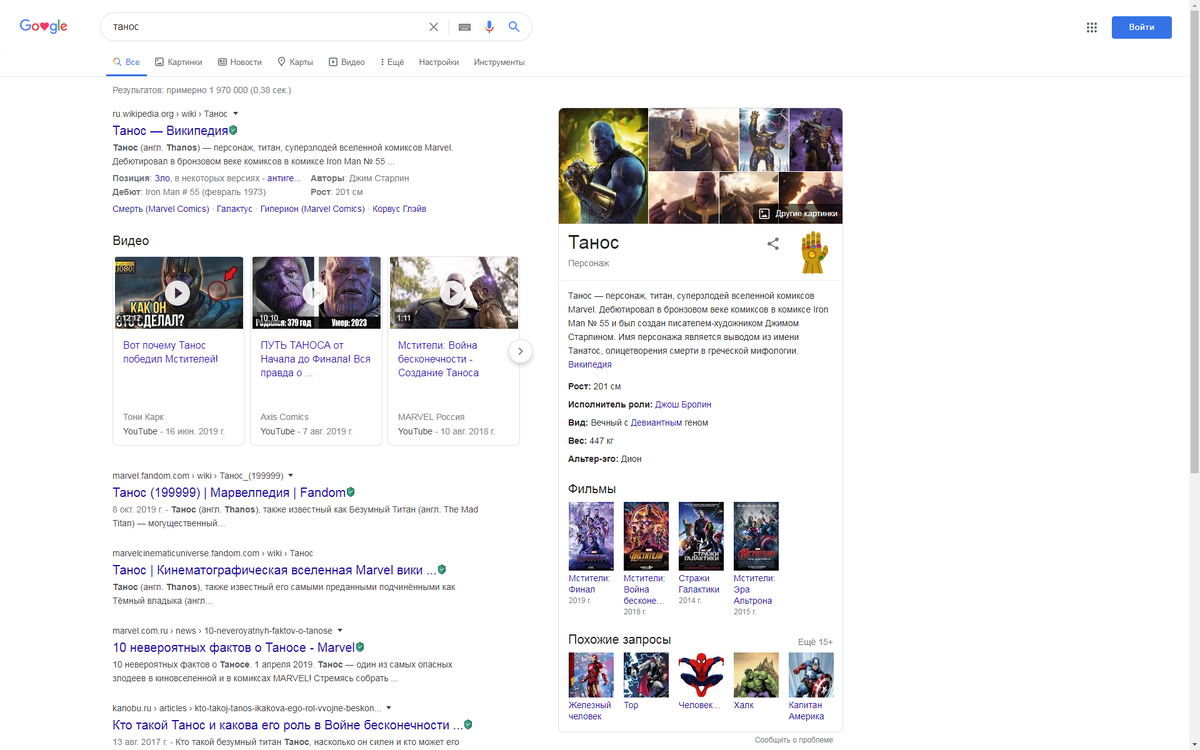Open the Ещё more menu

coord(392,62)
